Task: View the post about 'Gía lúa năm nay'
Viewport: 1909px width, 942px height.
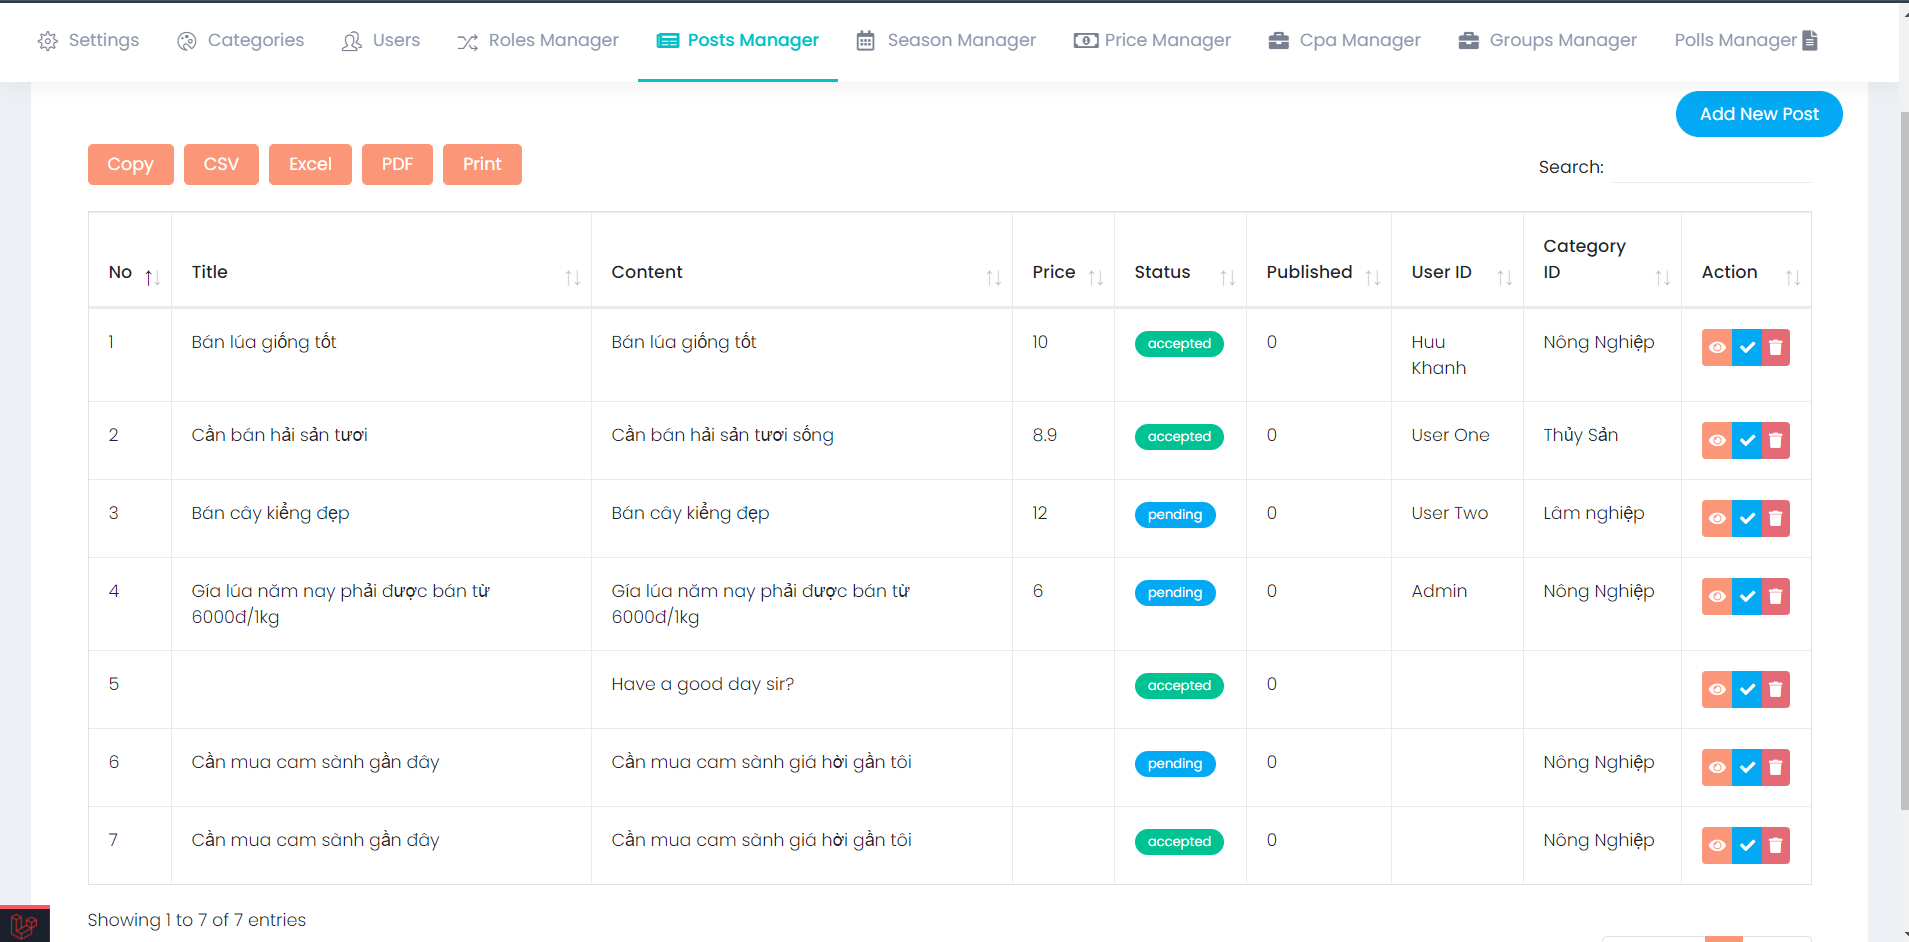Action: pyautogui.click(x=1718, y=596)
